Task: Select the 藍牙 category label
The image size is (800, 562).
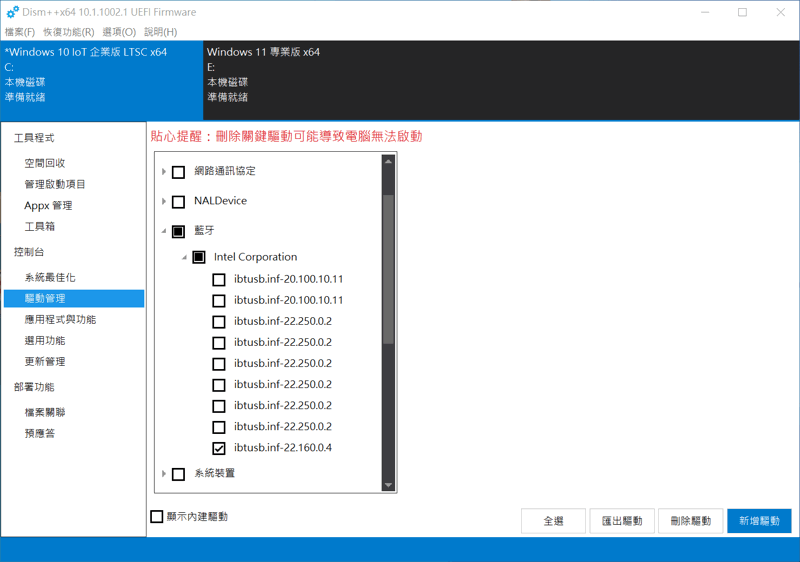Action: click(204, 231)
